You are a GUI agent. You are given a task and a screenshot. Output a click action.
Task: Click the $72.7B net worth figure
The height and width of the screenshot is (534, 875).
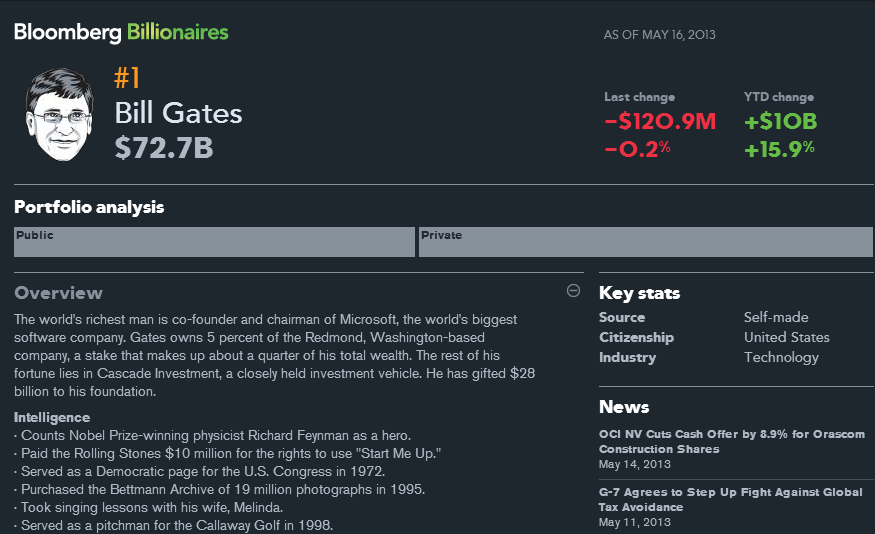[164, 148]
